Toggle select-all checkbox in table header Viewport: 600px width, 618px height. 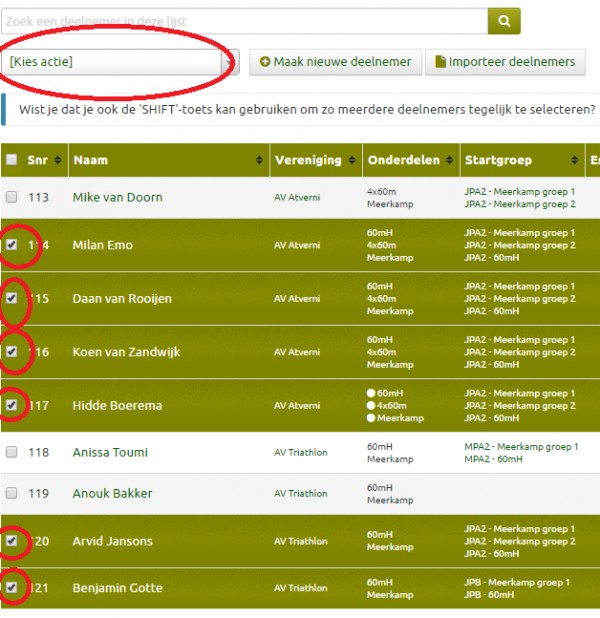(12, 160)
